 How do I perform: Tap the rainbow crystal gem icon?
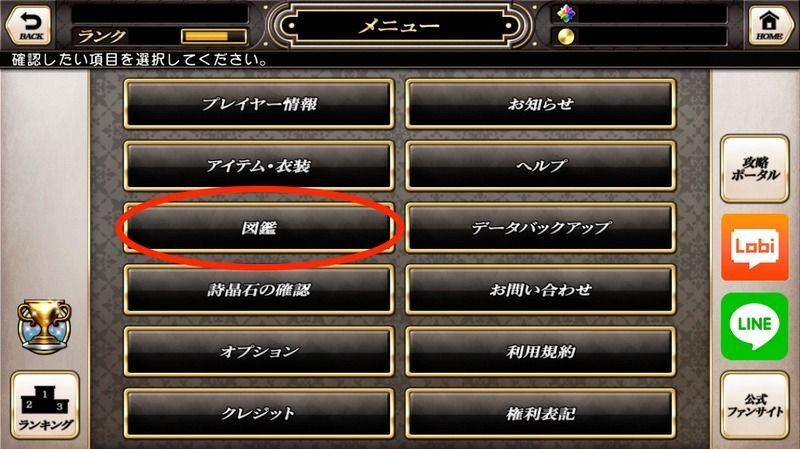[566, 14]
